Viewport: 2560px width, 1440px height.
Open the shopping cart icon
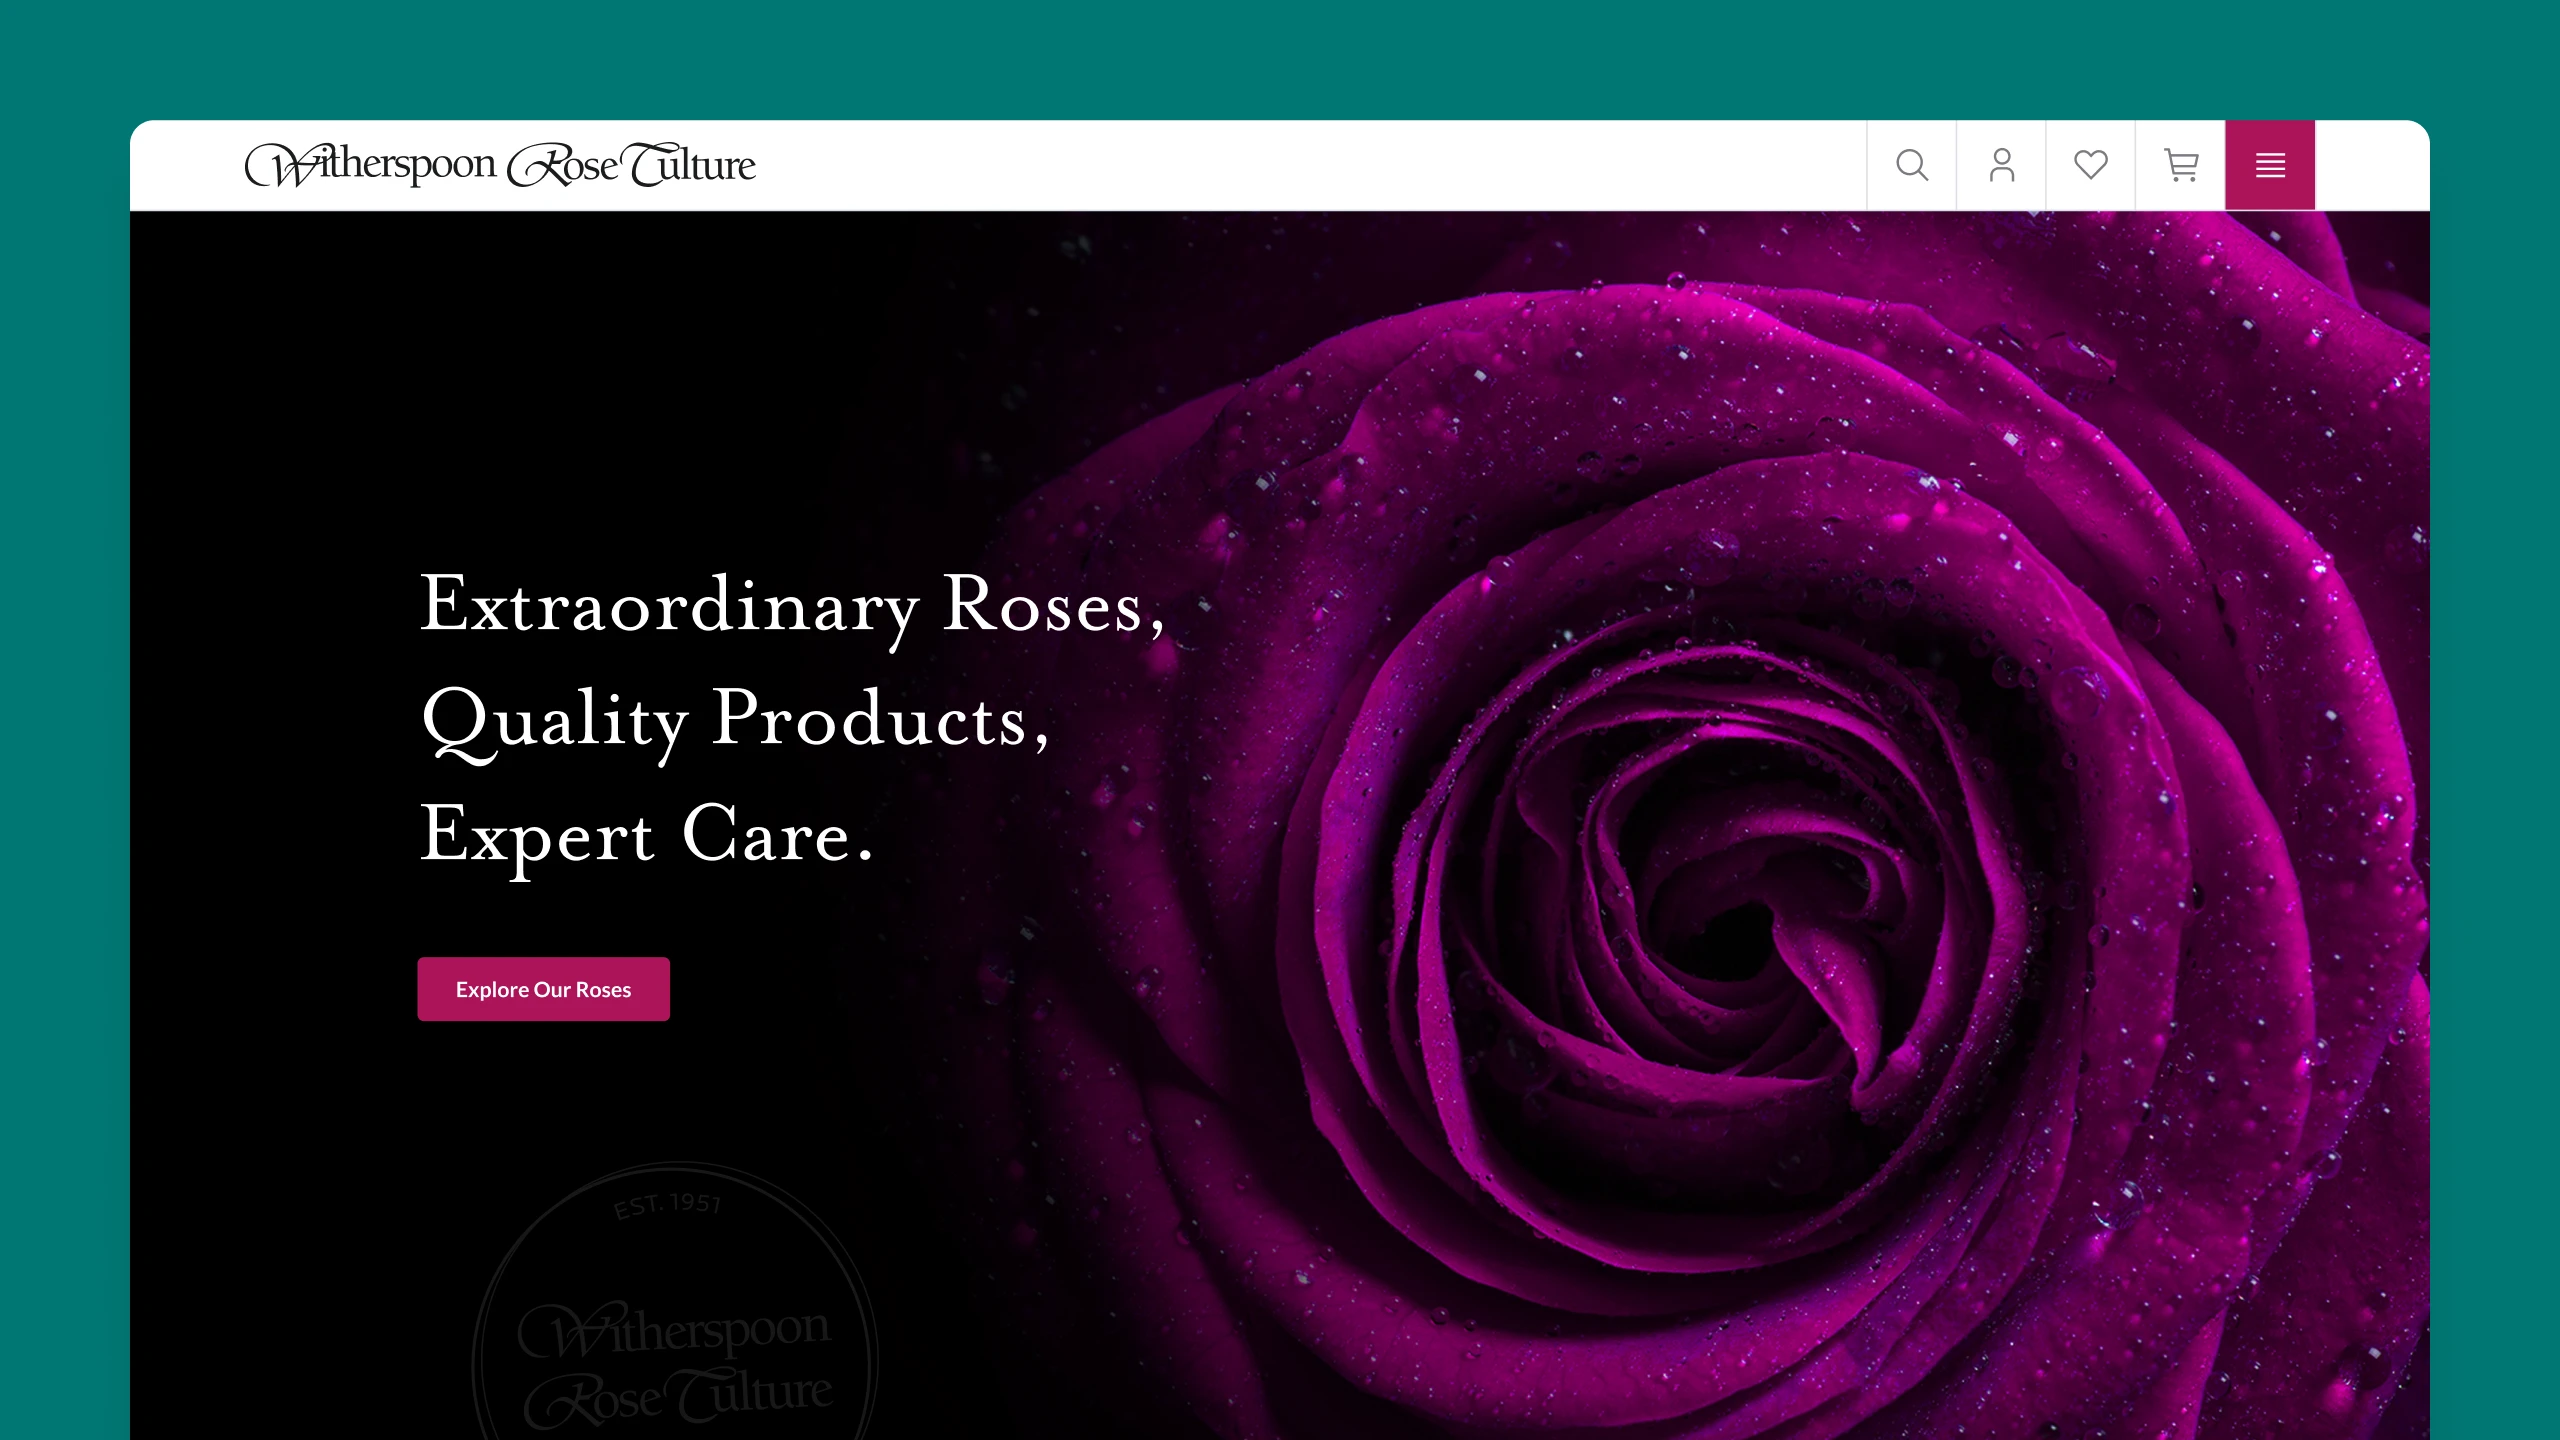(2180, 165)
